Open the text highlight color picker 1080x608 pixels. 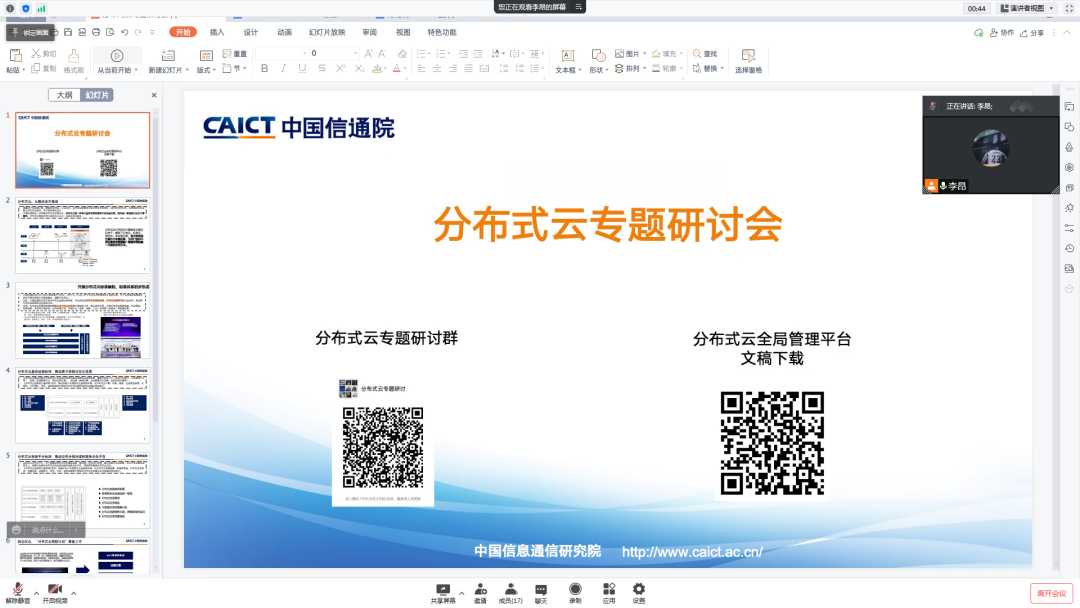coord(377,68)
